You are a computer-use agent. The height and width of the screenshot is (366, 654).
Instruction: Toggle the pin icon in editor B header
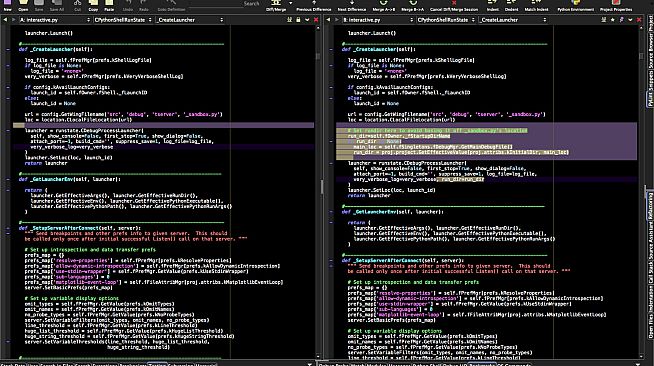coord(621,20)
